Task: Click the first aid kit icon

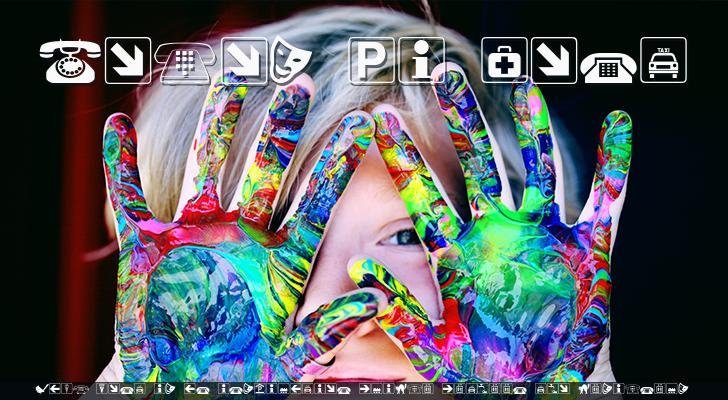Action: click(504, 60)
